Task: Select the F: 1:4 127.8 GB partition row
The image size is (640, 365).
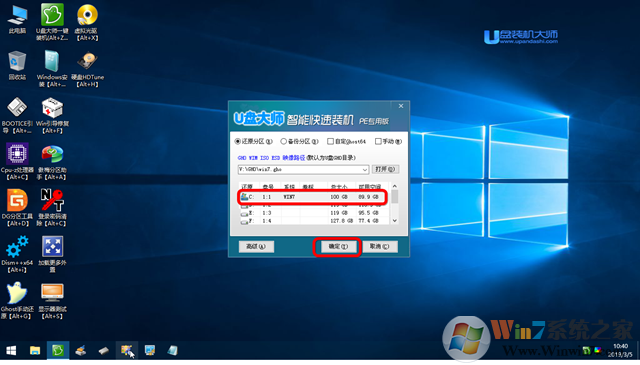Action: pyautogui.click(x=314, y=221)
